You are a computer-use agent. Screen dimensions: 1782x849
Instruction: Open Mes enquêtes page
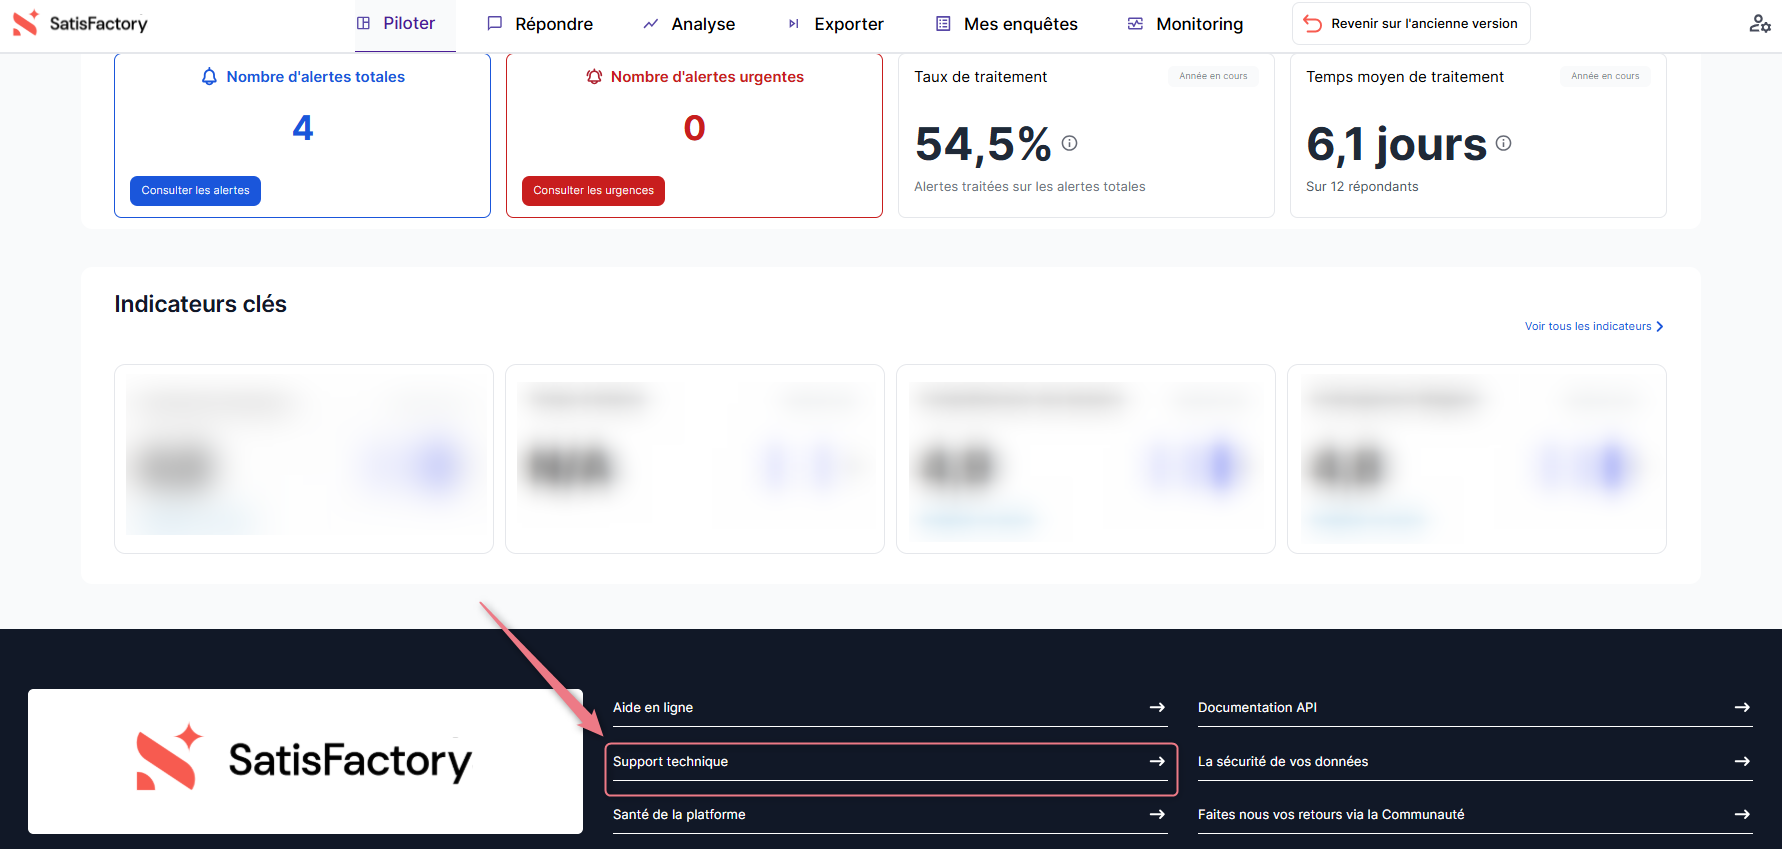[x=1006, y=24]
